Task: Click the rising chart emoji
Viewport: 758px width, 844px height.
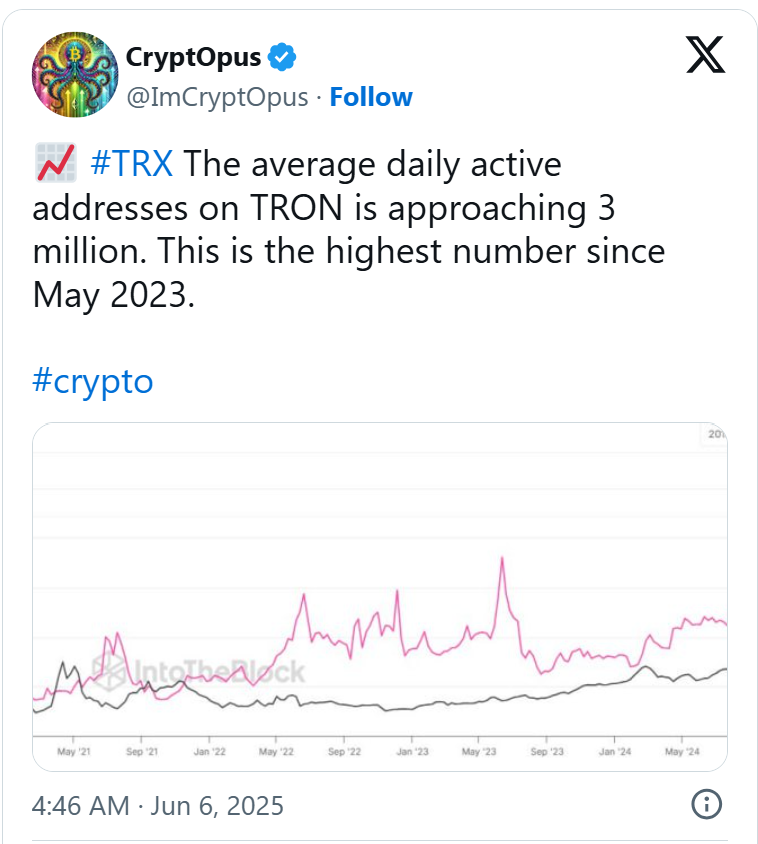Action: click(x=56, y=163)
